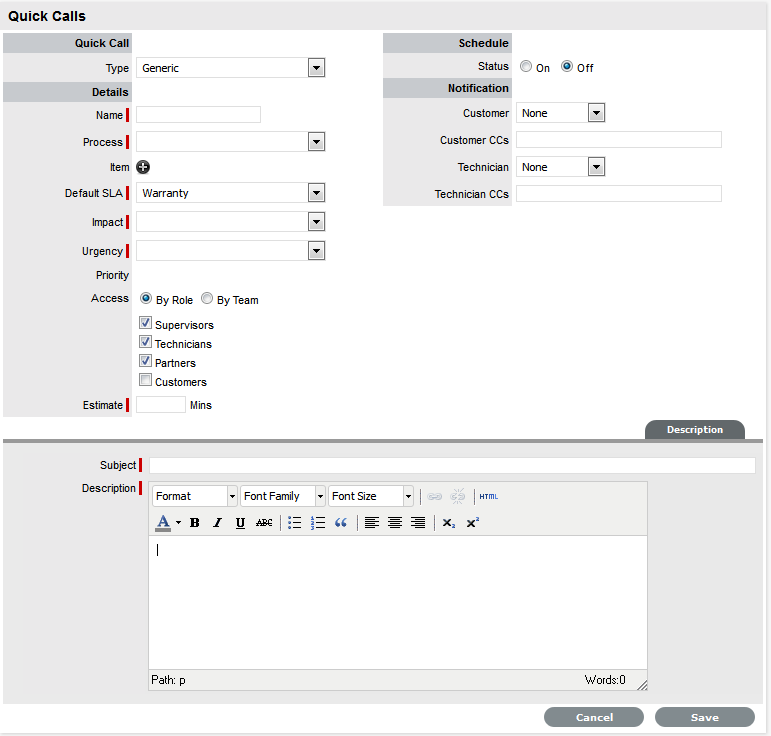Viewport: 771px width, 736px height.
Task: Align text right
Action: 418,523
